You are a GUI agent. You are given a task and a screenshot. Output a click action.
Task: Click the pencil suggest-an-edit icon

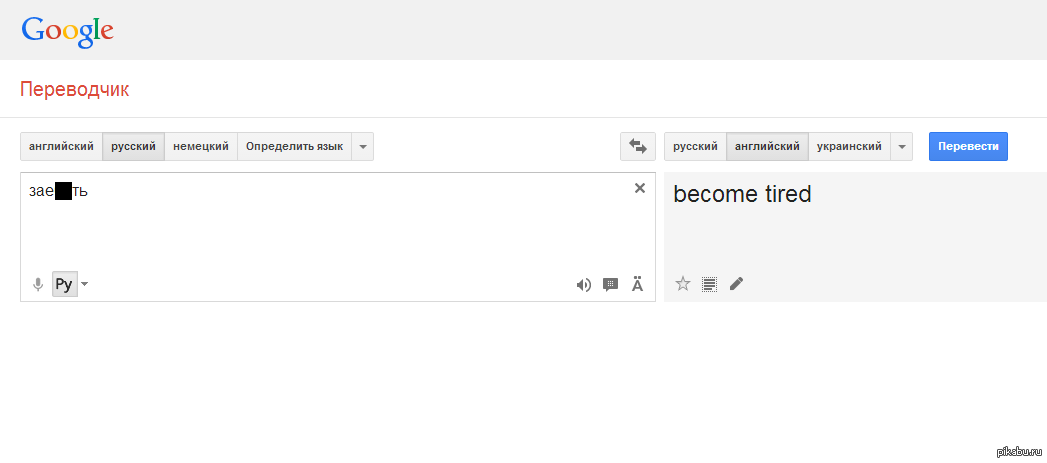[x=736, y=284]
